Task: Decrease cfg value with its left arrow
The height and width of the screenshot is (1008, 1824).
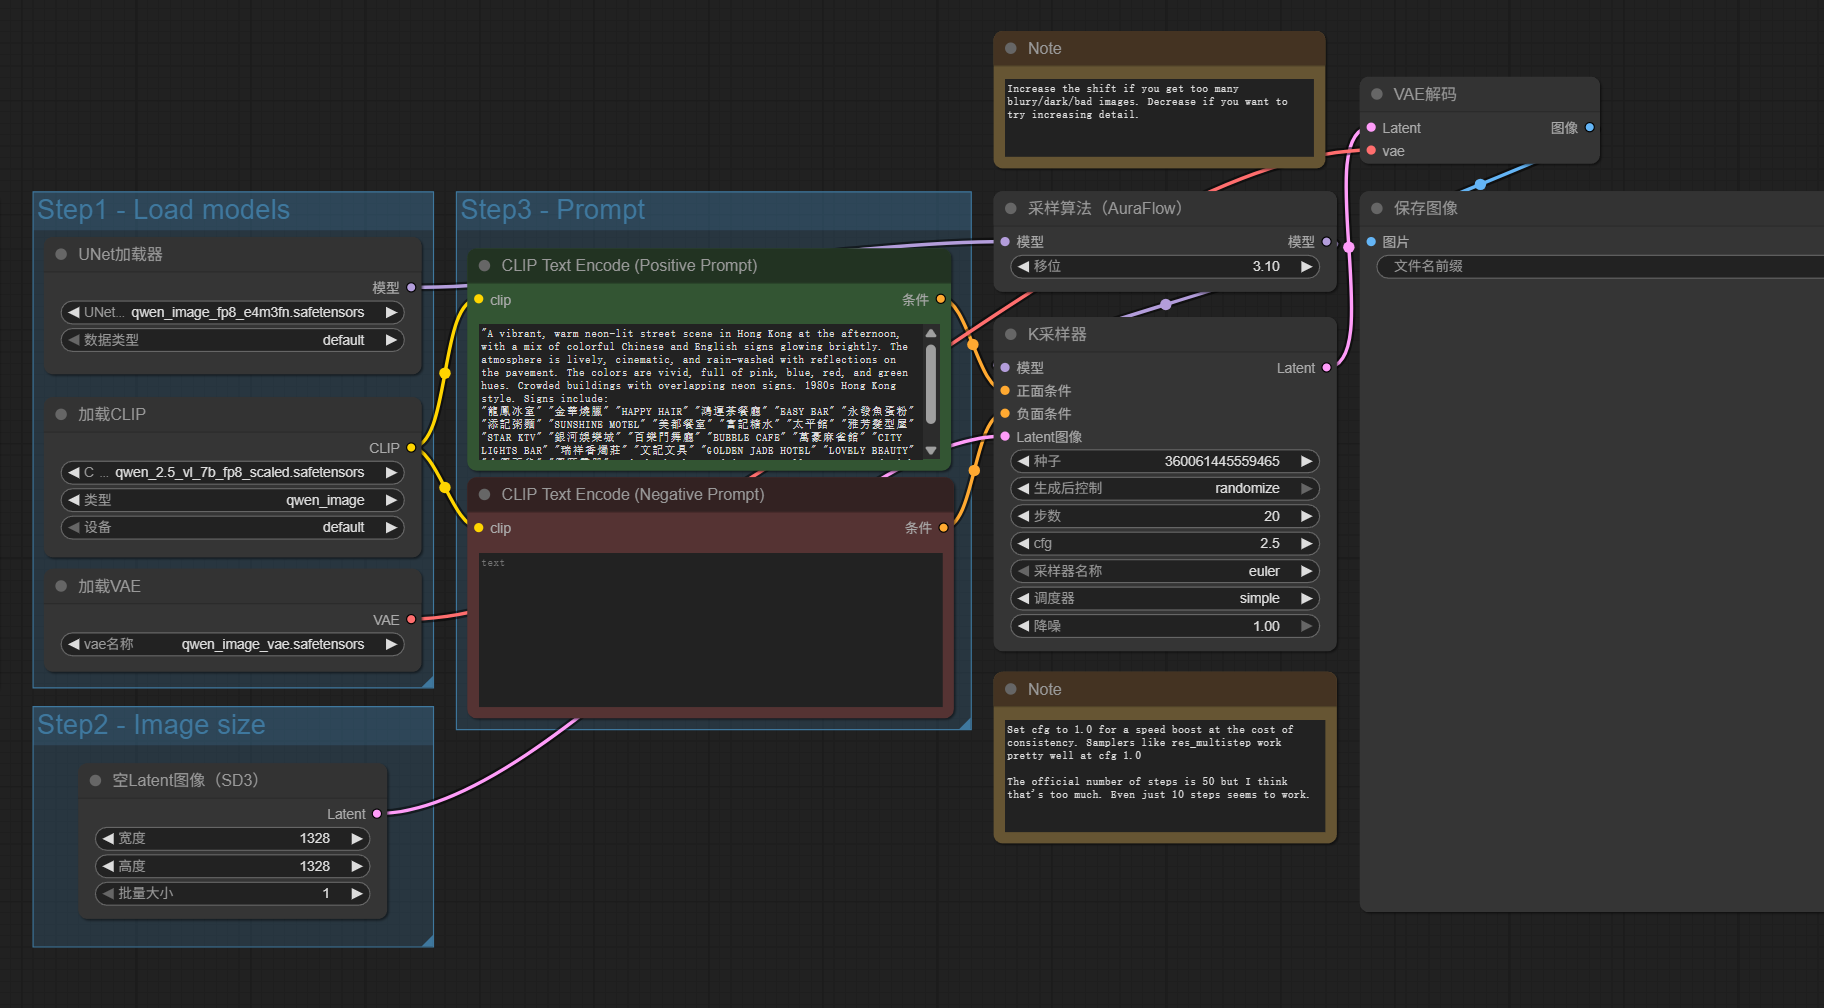Action: coord(1023,543)
